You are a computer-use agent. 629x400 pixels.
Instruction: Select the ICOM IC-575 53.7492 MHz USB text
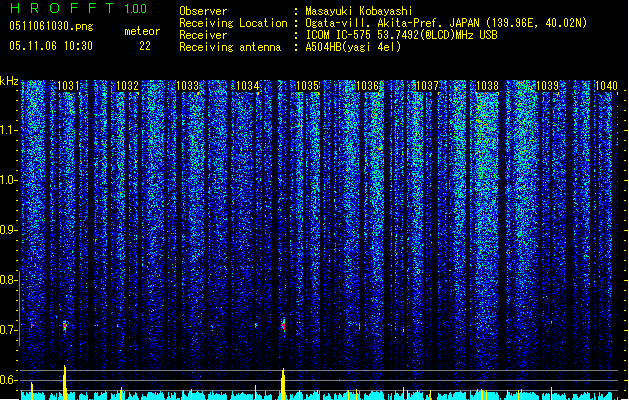401,35
